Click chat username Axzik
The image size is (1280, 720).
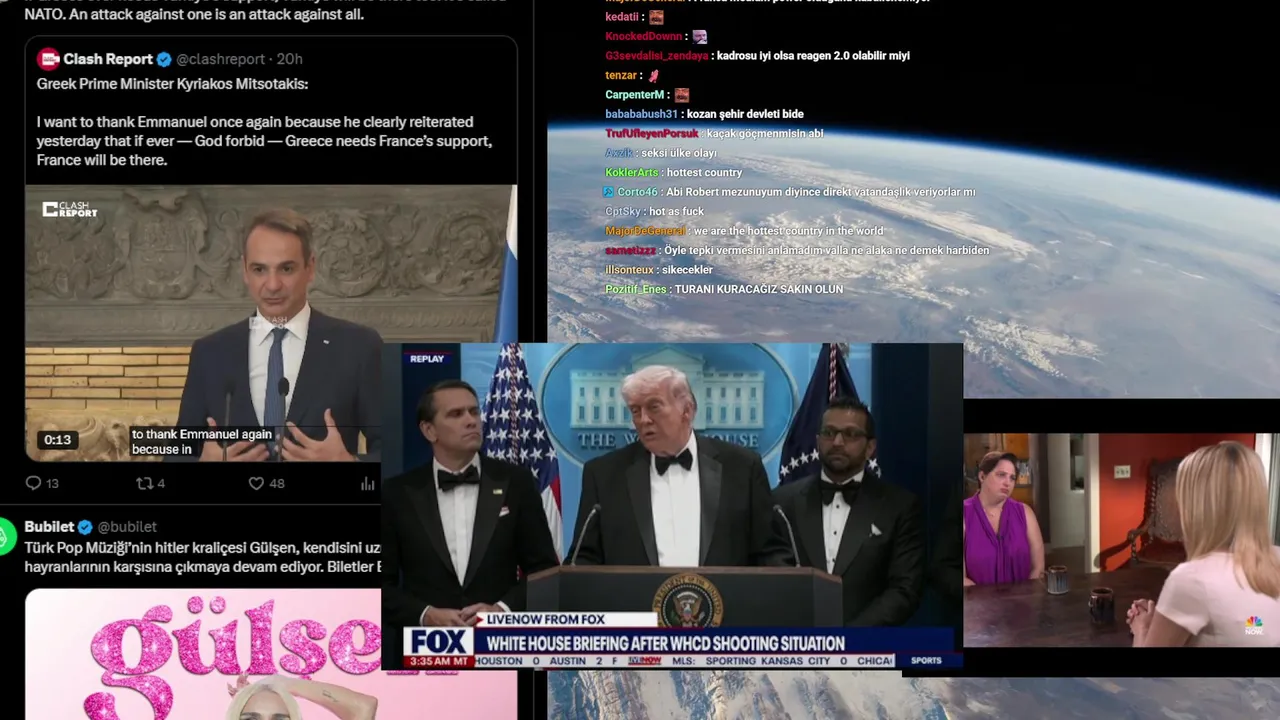619,153
